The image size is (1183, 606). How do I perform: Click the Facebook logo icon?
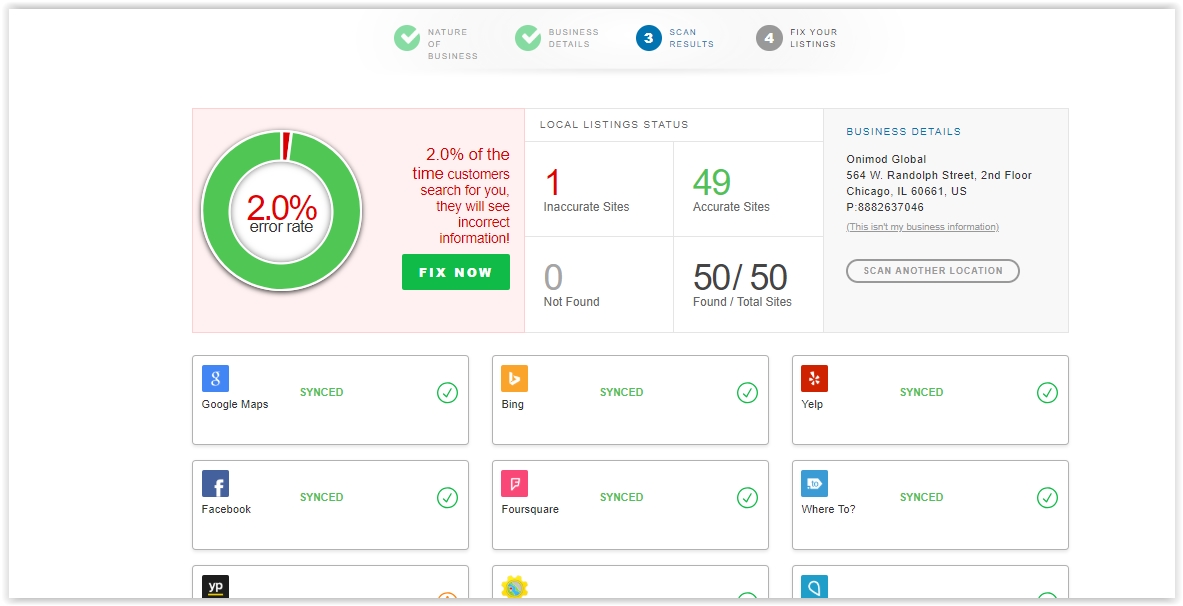tap(215, 484)
